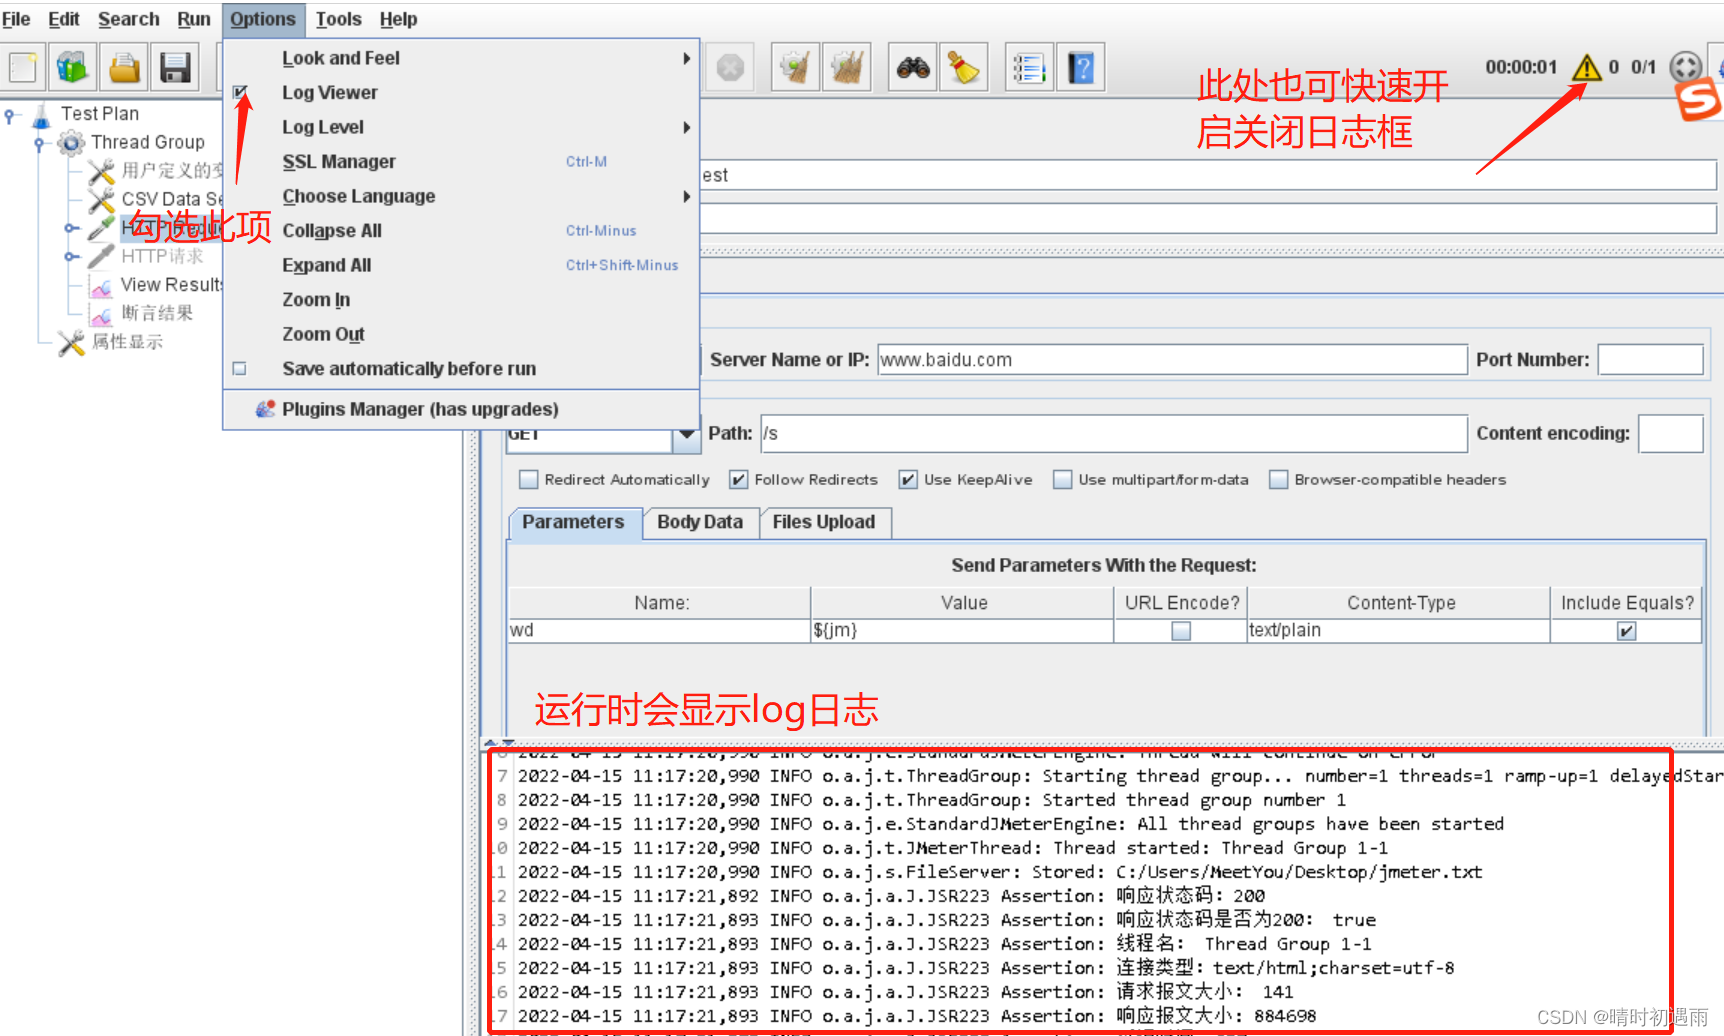Switch to the Body Data tab

pyautogui.click(x=700, y=522)
